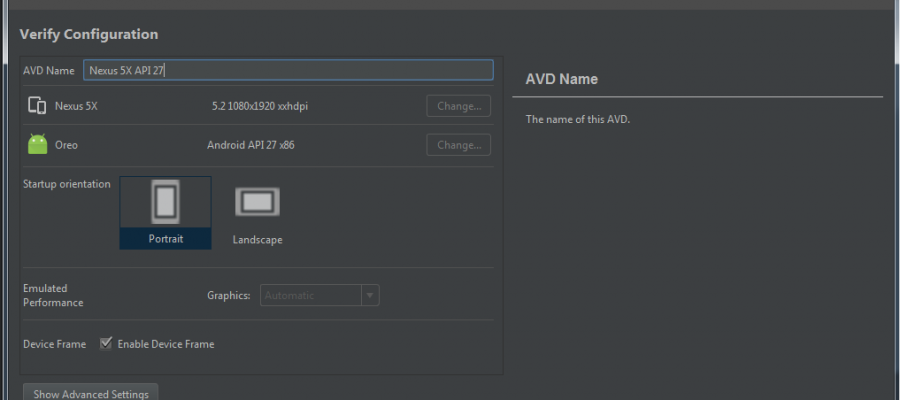Click the Graphics dropdown arrow
This screenshot has width=900, height=400.
(370, 295)
